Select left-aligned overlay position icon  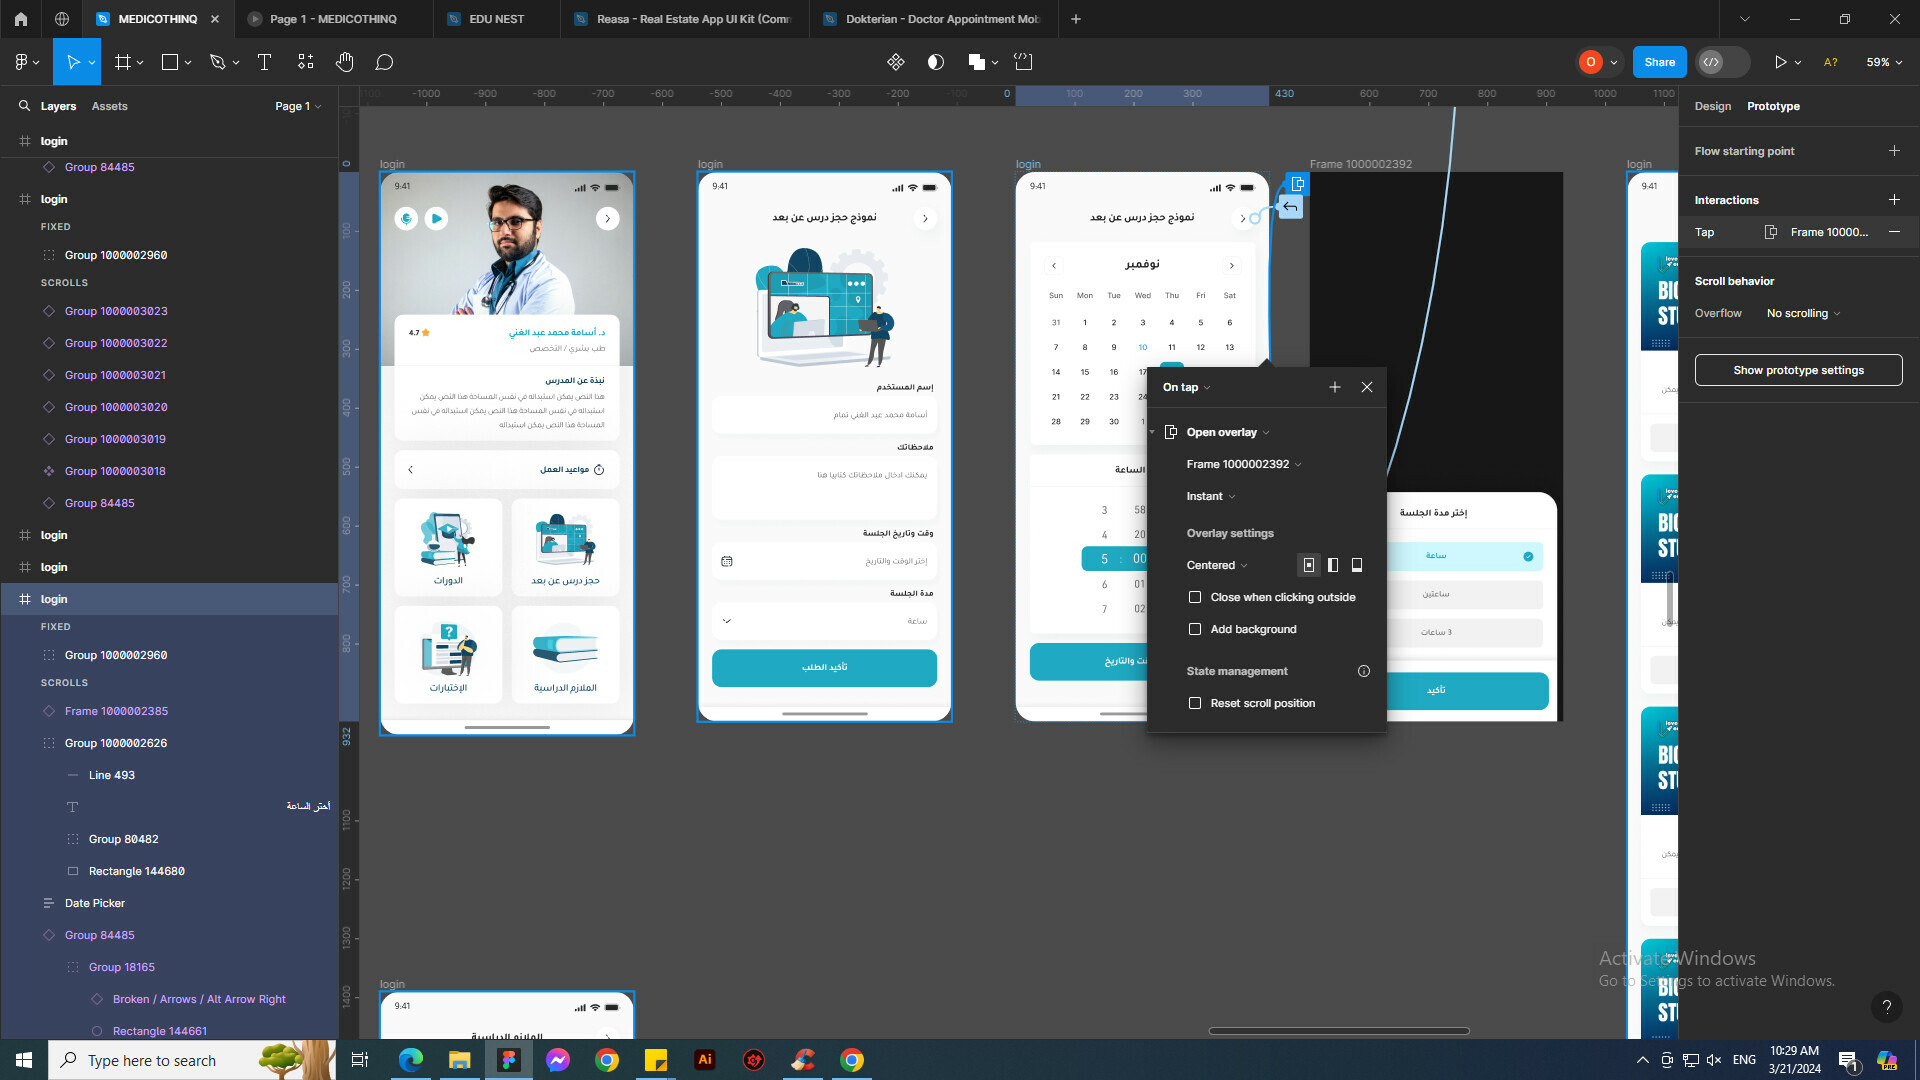point(1333,565)
